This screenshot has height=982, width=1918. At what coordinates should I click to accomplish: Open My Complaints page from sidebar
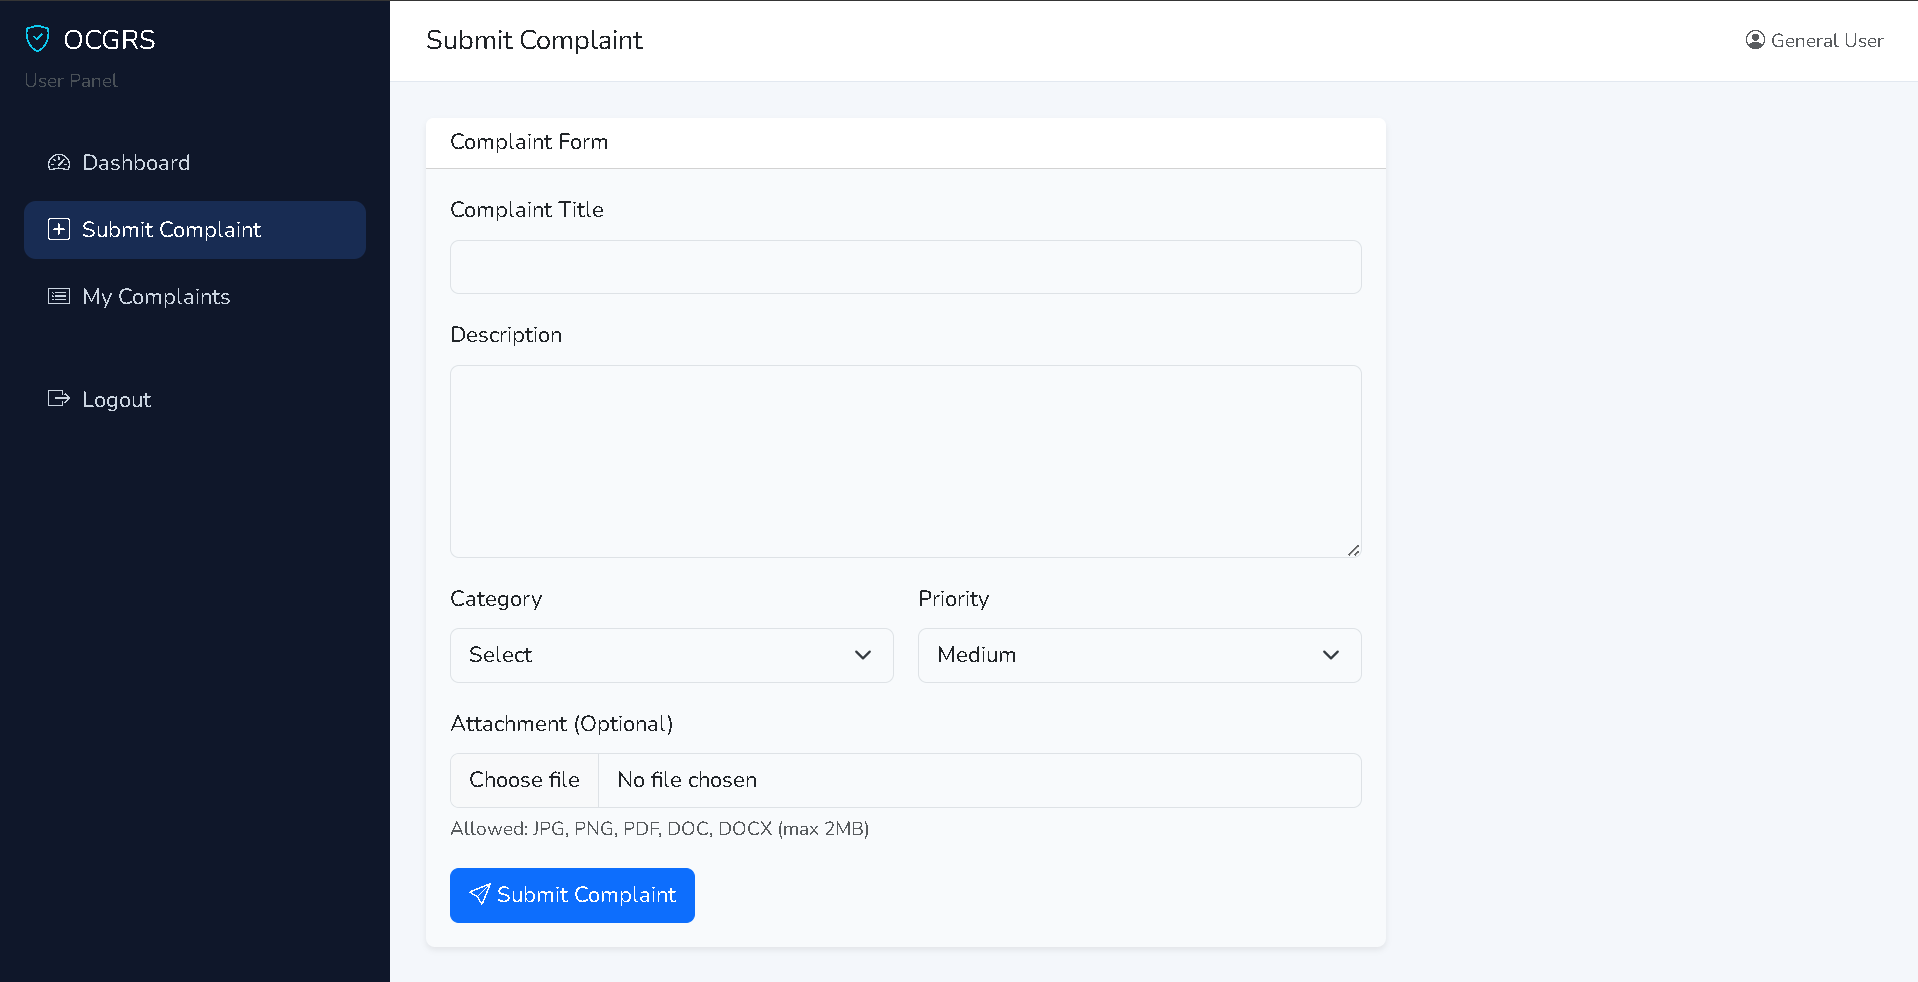click(195, 297)
